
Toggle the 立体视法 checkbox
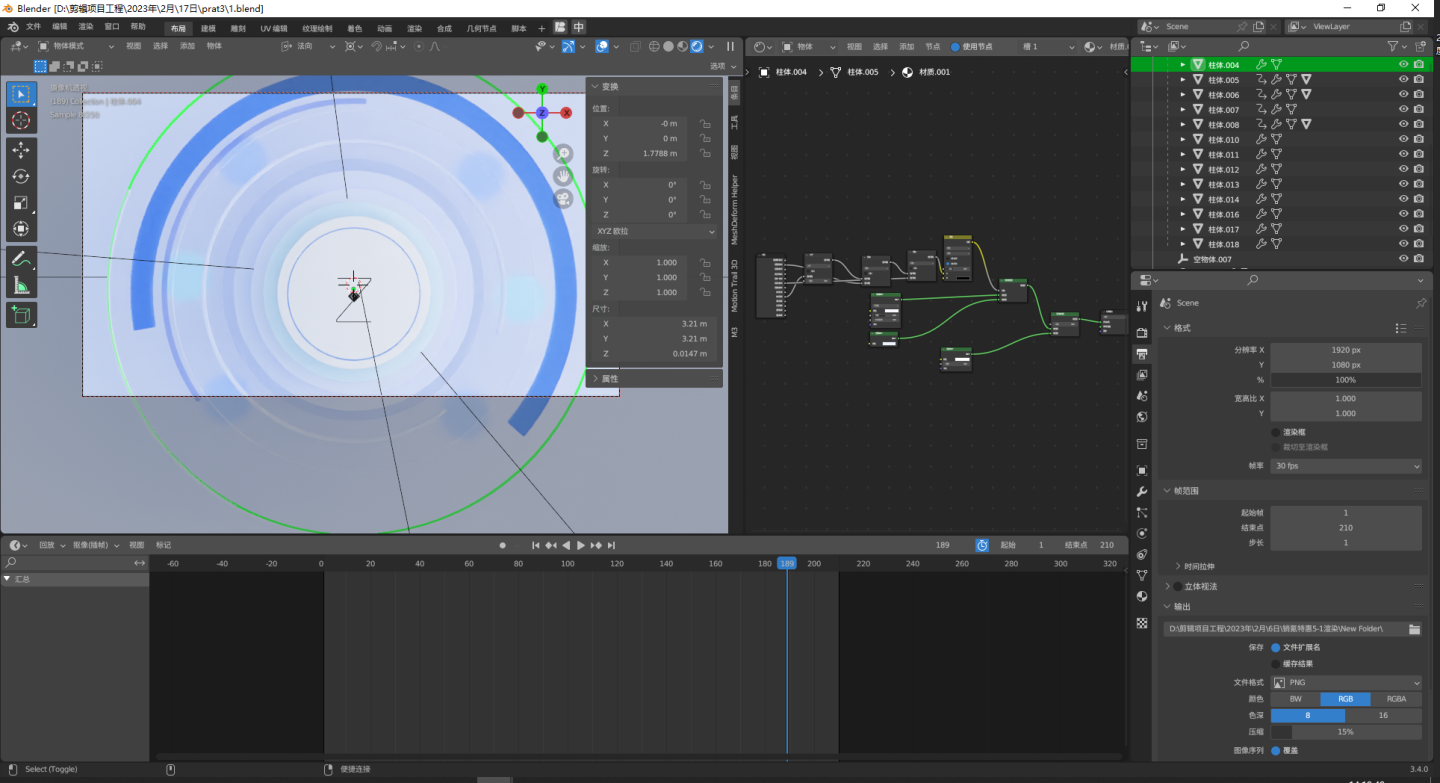[1178, 586]
